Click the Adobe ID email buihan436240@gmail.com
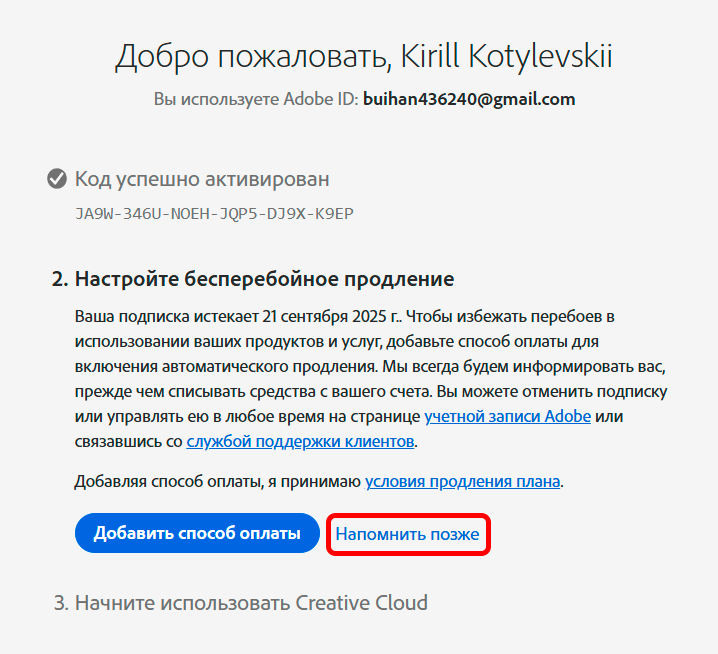This screenshot has height=654, width=718. click(x=469, y=99)
